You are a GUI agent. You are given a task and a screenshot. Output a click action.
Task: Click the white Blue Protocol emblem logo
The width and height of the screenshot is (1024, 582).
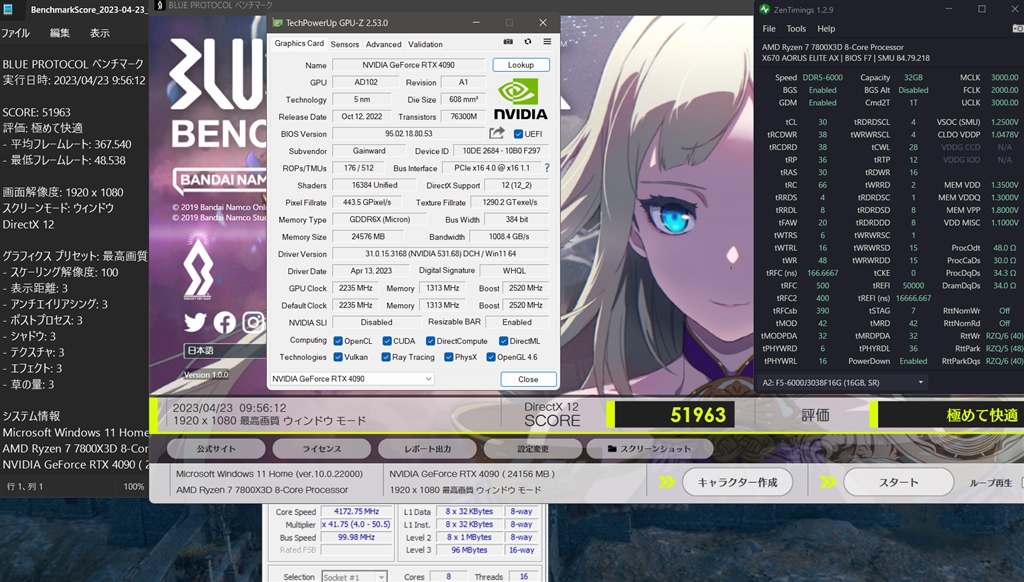199,266
